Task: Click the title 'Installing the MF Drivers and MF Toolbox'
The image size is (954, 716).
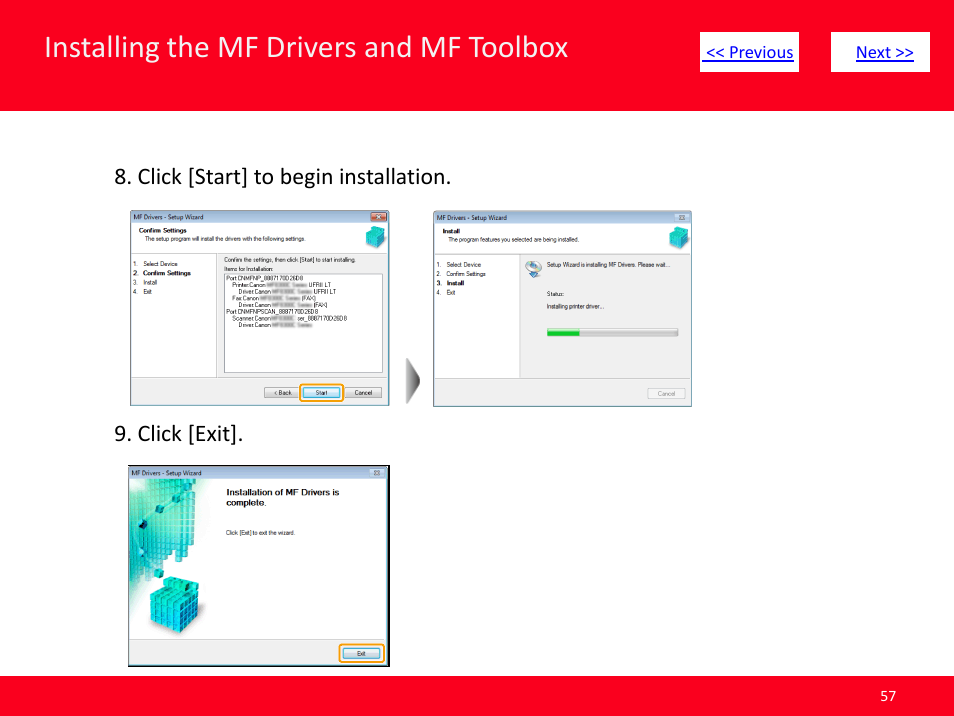Action: 306,47
